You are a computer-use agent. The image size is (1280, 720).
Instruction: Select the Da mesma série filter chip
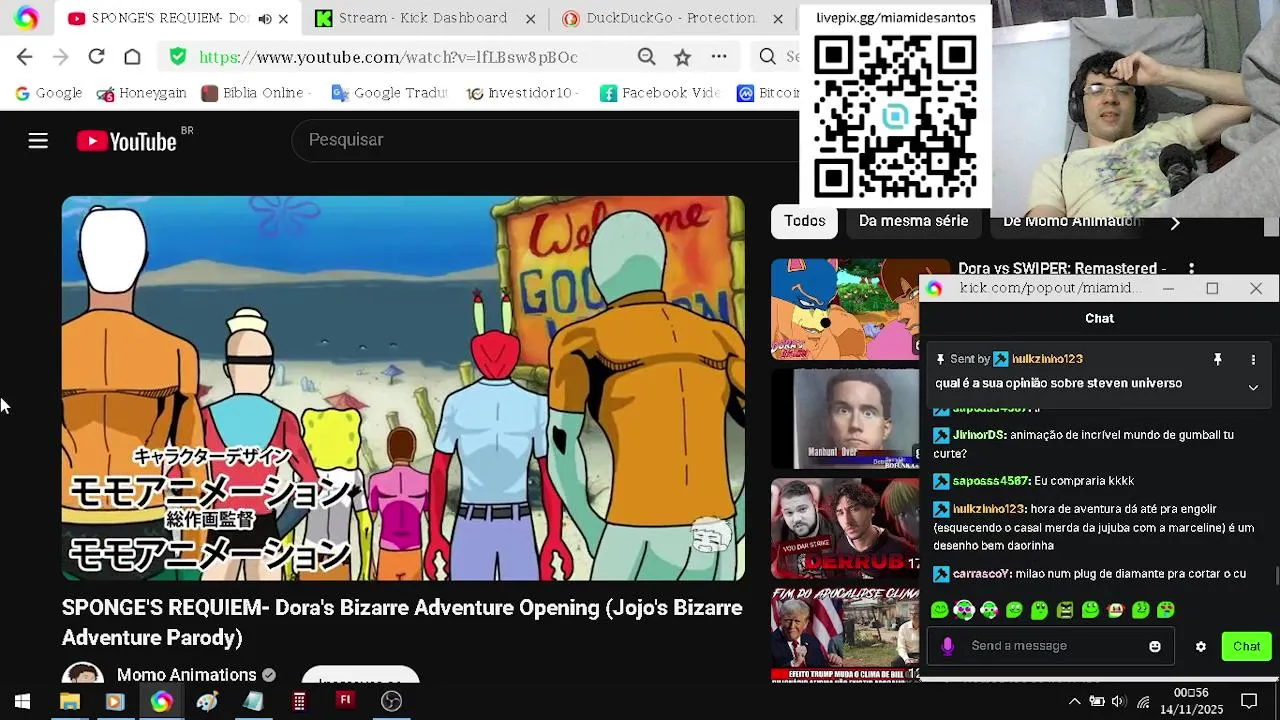(x=913, y=221)
